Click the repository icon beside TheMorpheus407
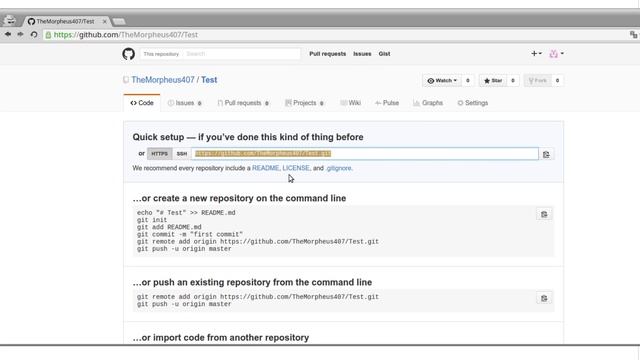The height and width of the screenshot is (360, 640). click(x=126, y=80)
